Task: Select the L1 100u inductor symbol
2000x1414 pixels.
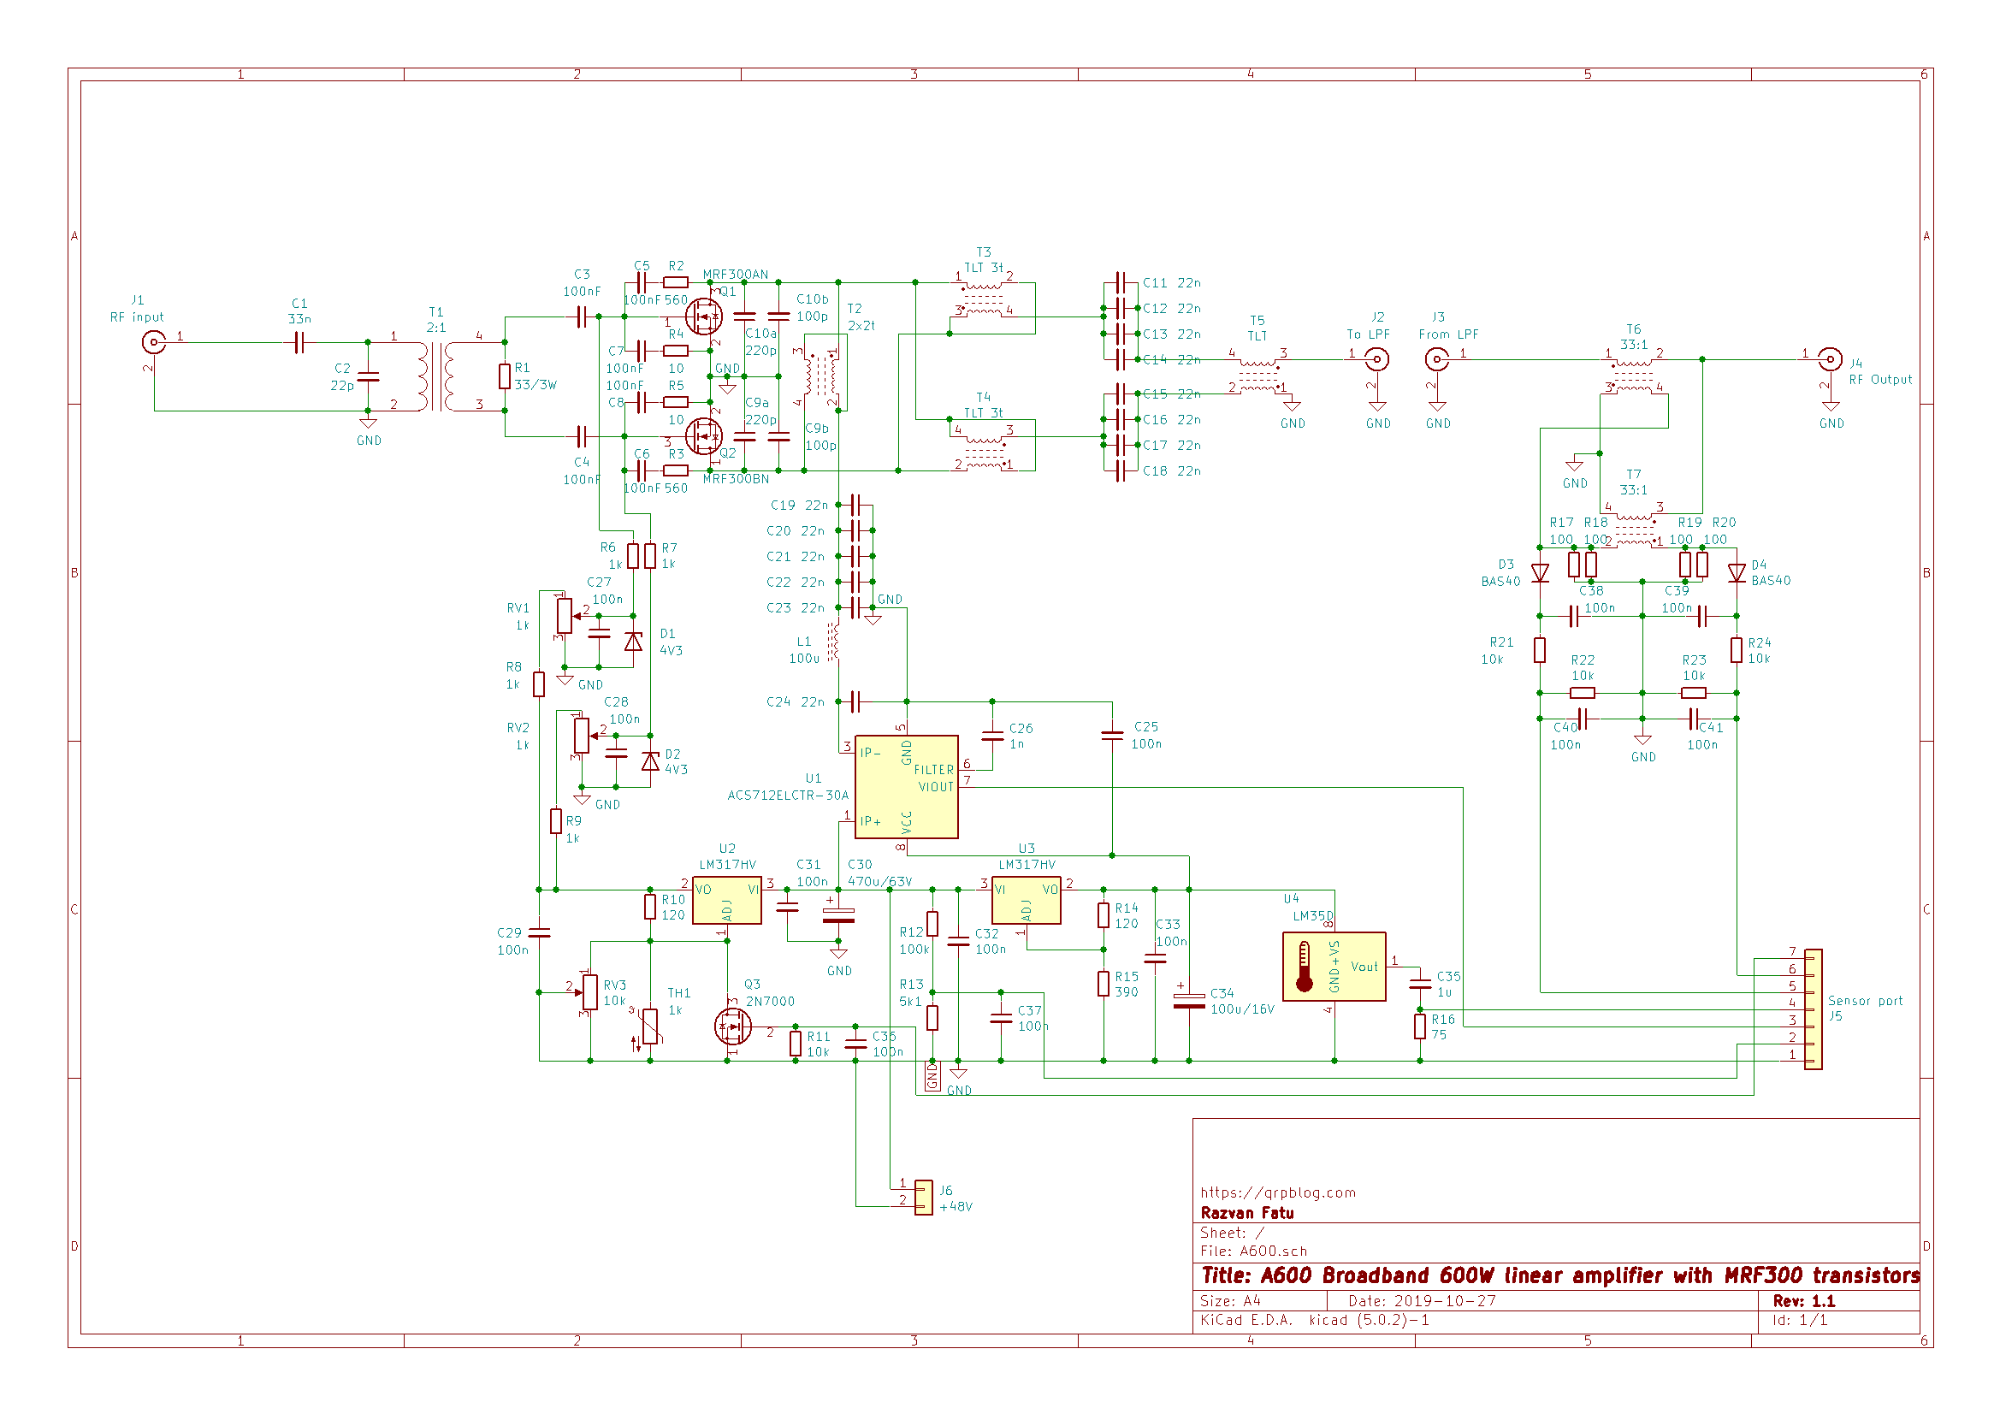Action: coord(833,642)
